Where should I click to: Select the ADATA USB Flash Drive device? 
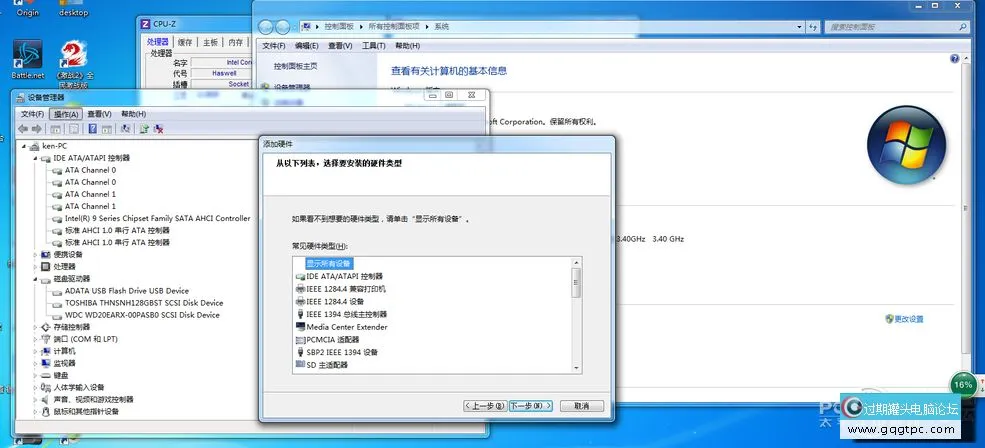click(126, 291)
